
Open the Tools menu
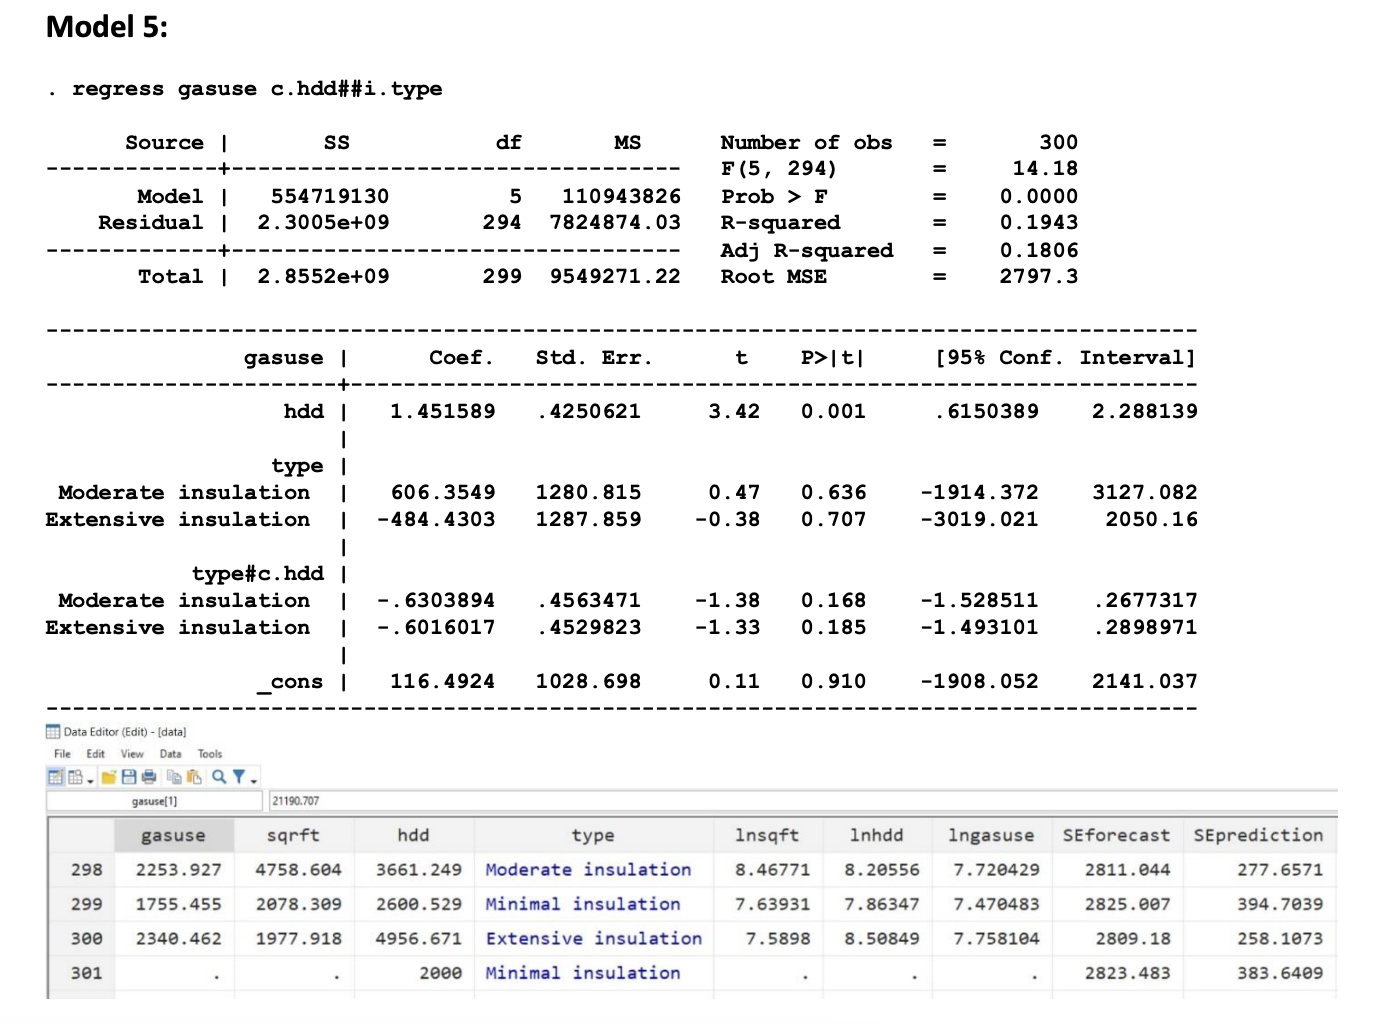[209, 753]
